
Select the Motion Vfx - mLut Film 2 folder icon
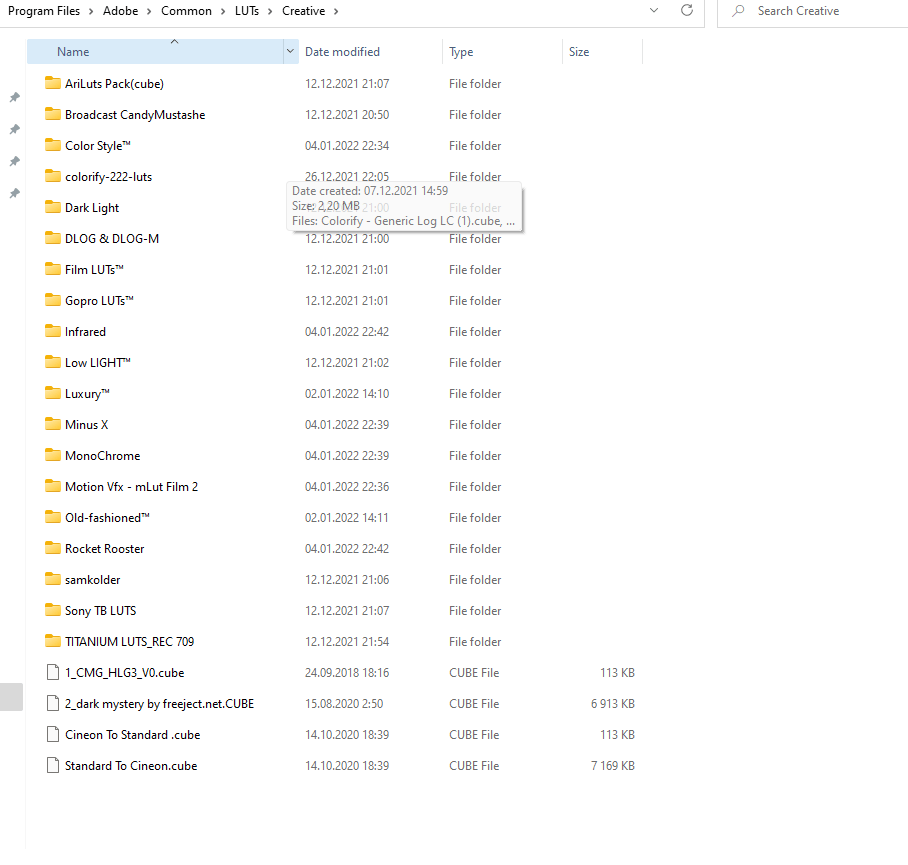pos(53,486)
